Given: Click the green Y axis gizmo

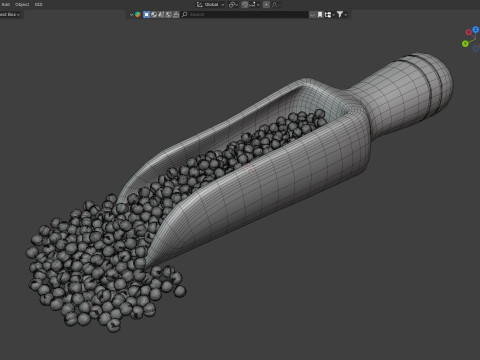Looking at the screenshot, I should pyautogui.click(x=465, y=44).
